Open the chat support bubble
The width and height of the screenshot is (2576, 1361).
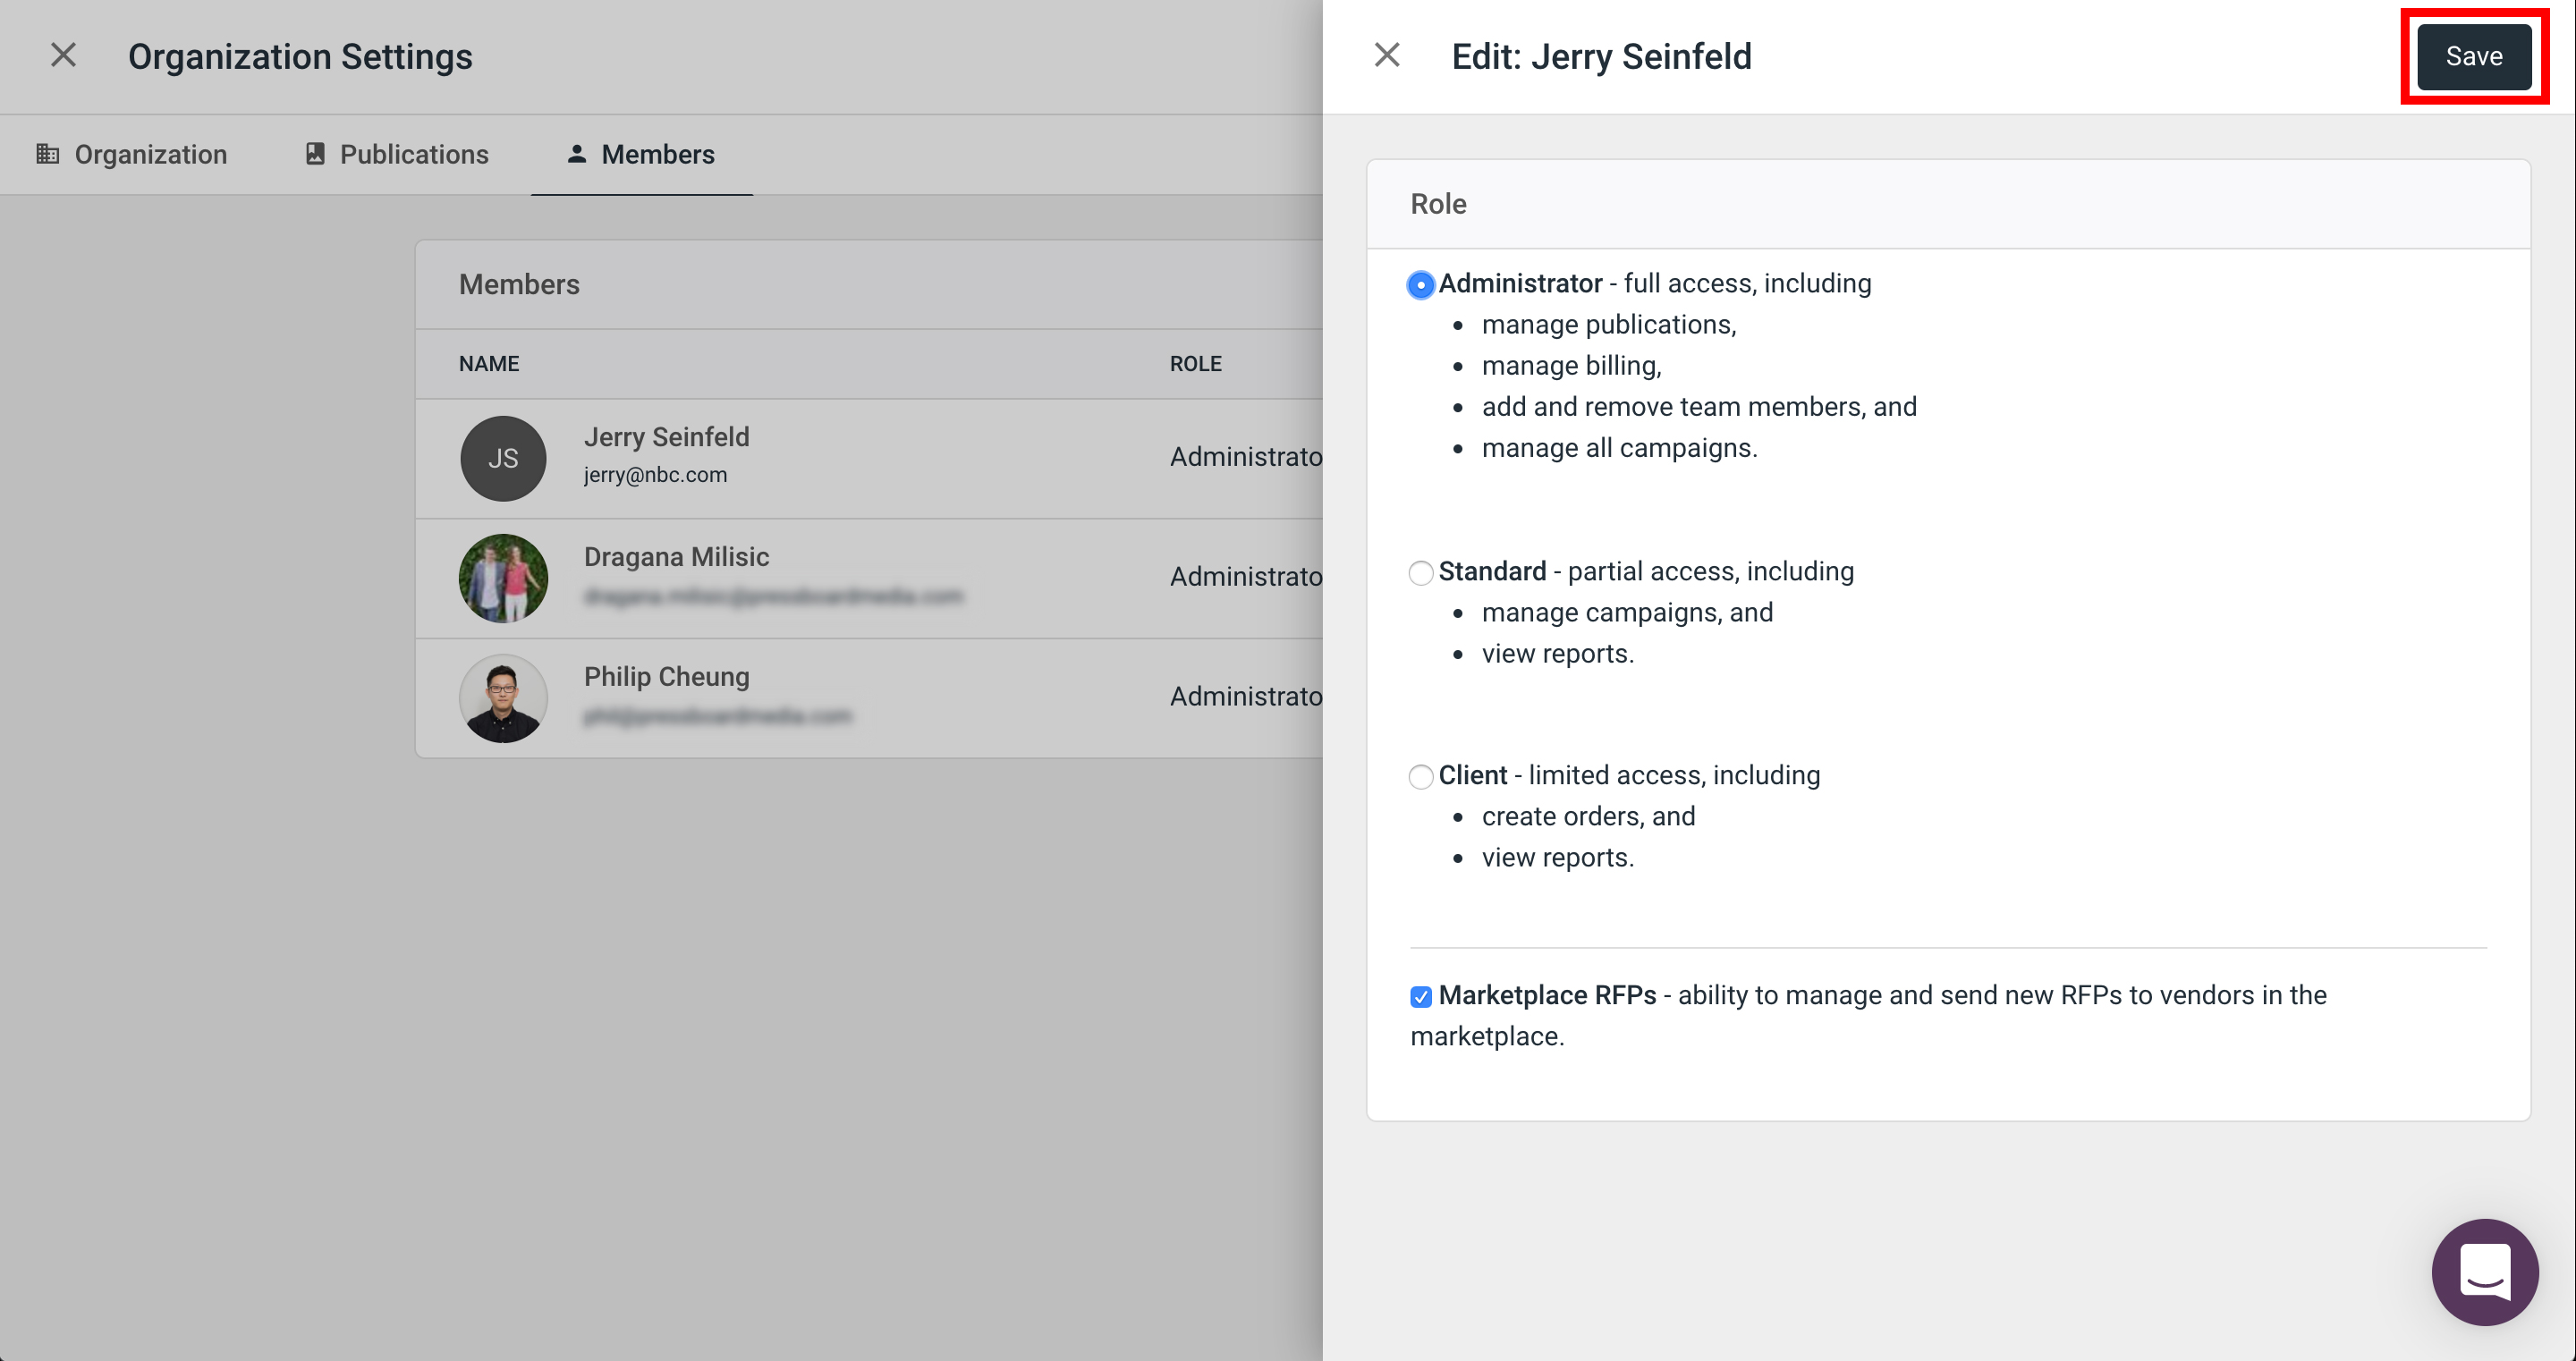[2485, 1272]
